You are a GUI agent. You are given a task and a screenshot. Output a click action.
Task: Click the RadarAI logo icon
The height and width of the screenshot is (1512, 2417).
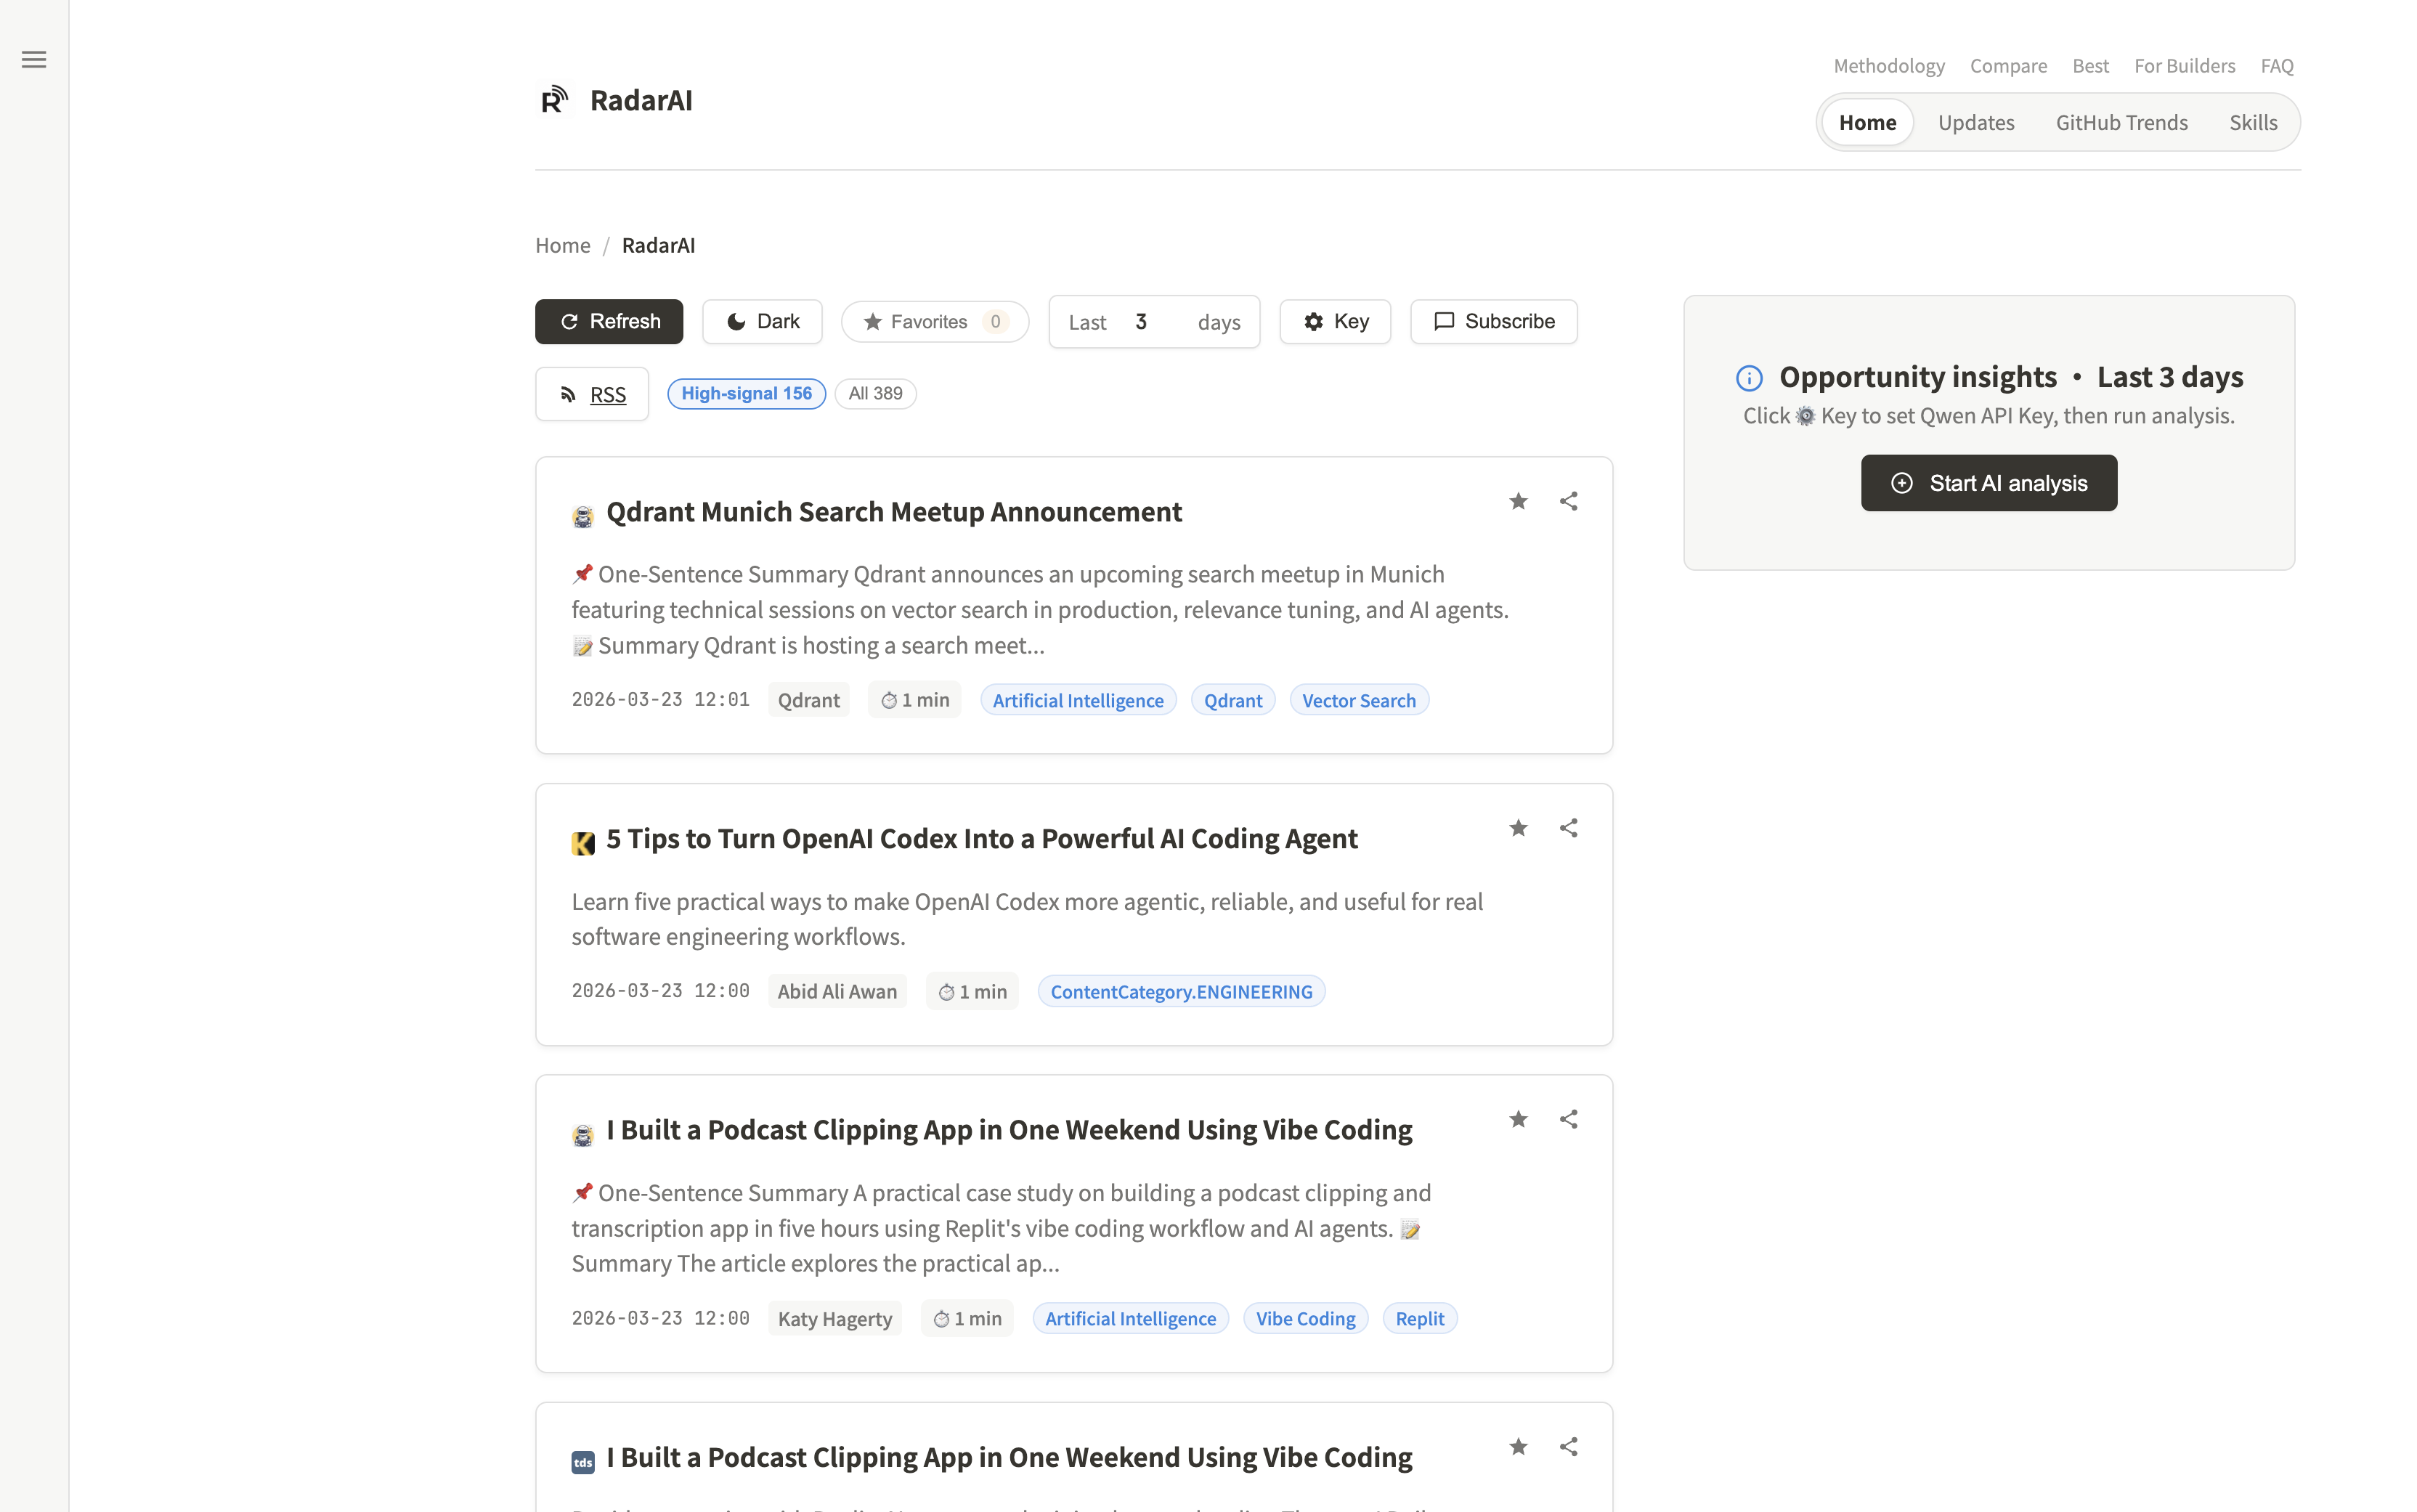click(554, 100)
